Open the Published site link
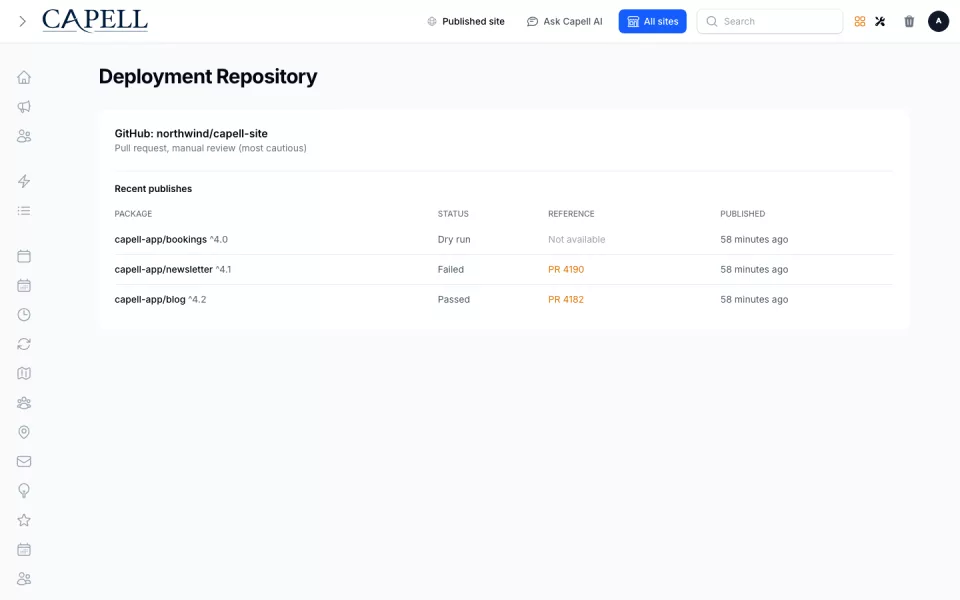960x600 pixels. 466,21
